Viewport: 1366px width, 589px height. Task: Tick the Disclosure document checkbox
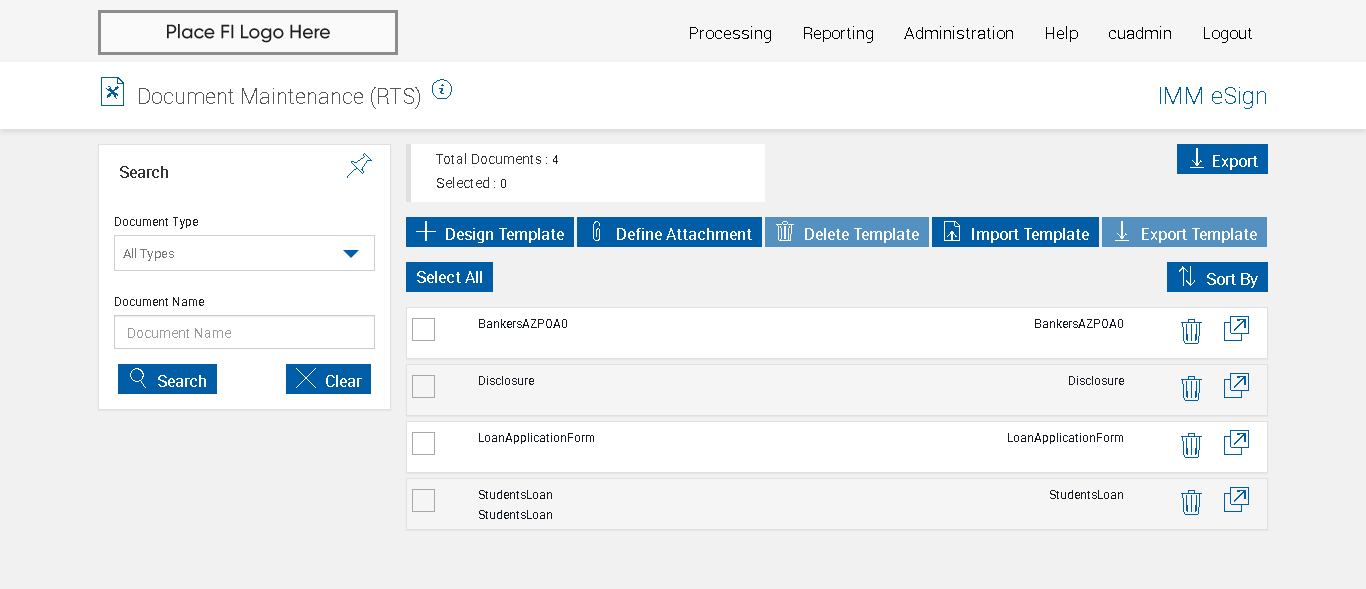[x=424, y=386]
